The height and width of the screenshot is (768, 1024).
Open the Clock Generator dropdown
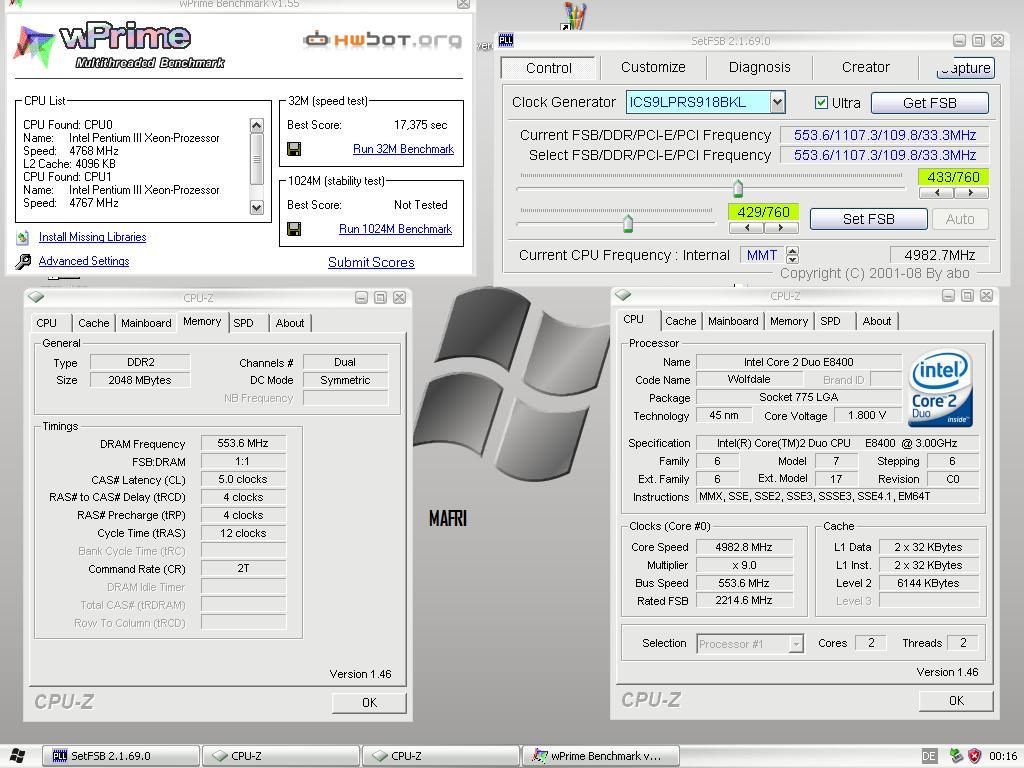coord(777,102)
